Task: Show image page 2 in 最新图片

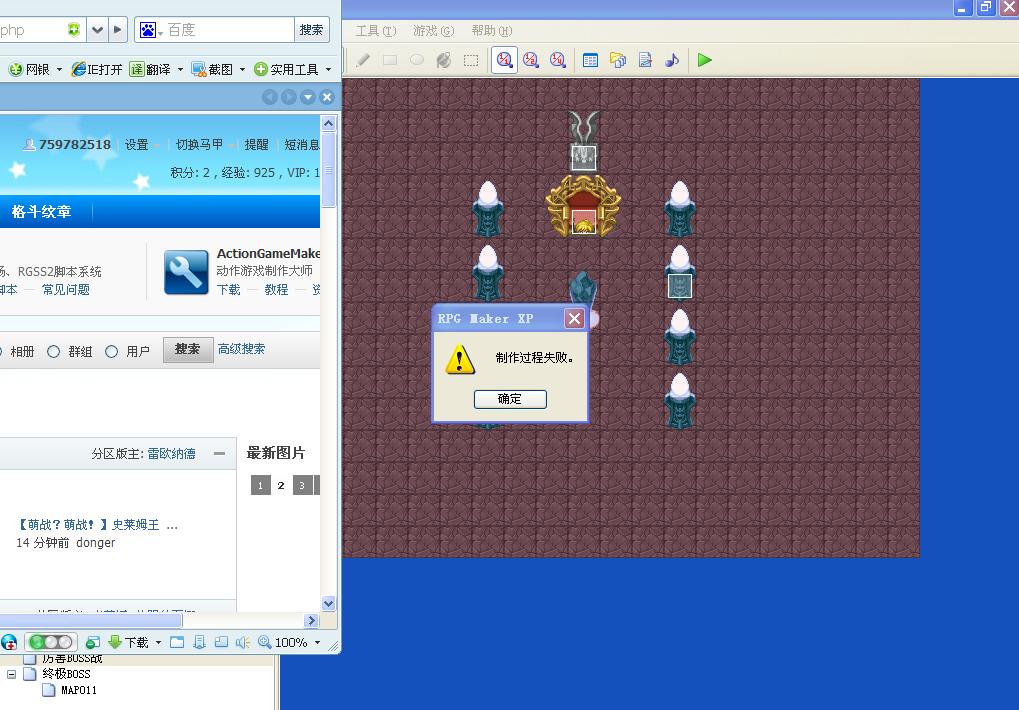Action: (281, 485)
